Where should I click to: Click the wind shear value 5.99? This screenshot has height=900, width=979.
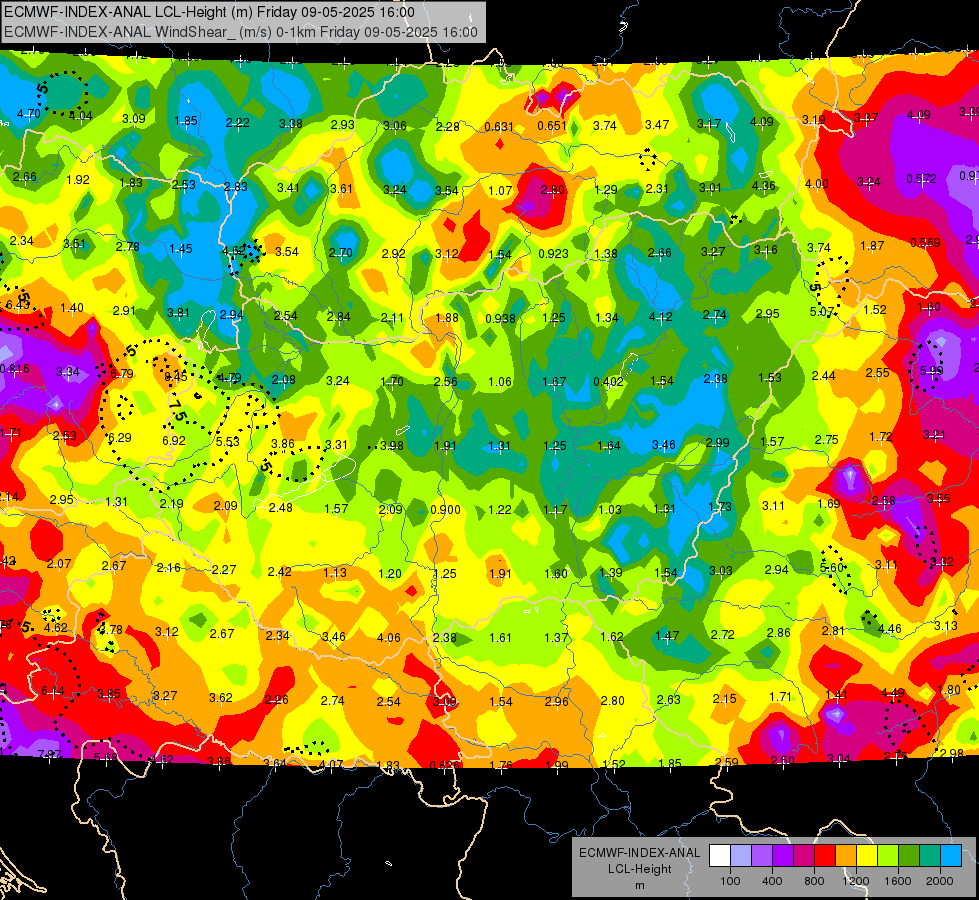931,370
